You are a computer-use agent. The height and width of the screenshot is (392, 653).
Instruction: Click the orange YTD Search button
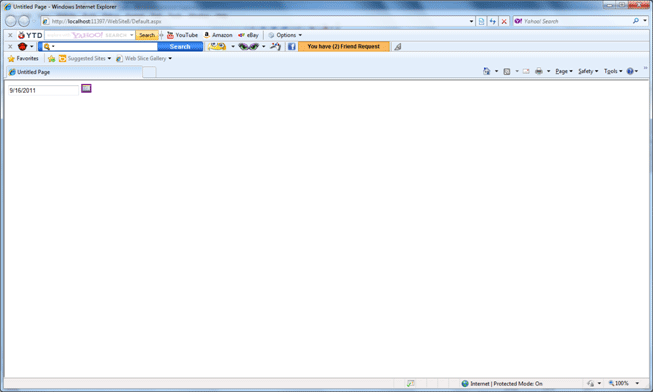click(147, 35)
